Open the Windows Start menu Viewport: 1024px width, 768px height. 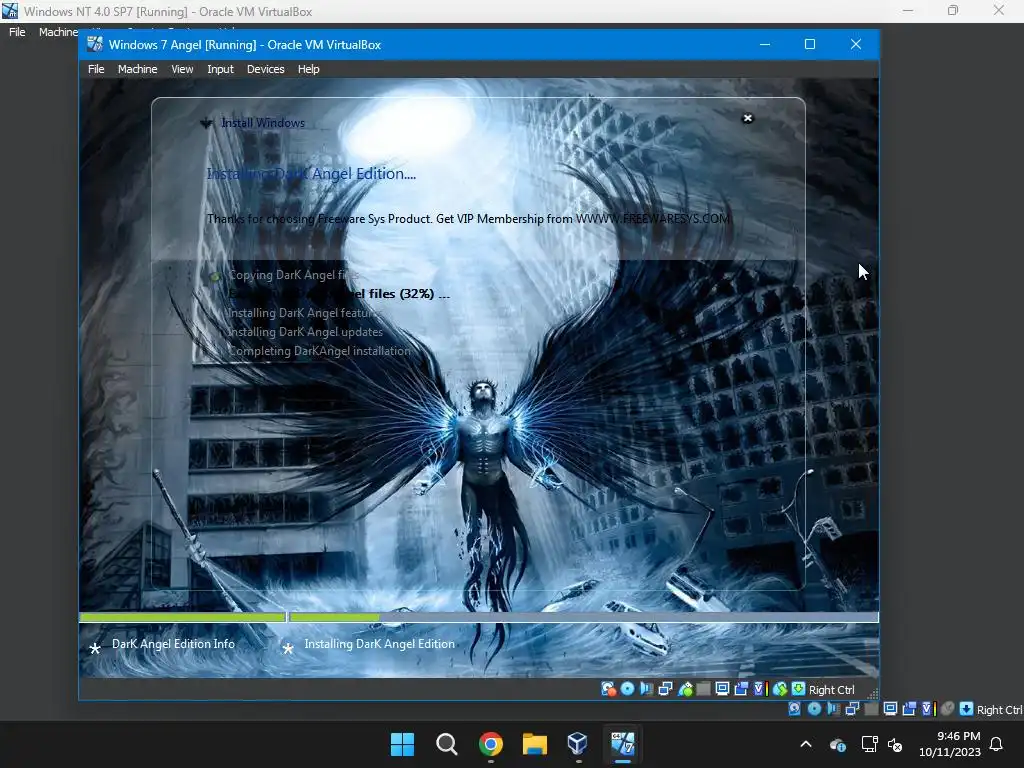tap(402, 744)
